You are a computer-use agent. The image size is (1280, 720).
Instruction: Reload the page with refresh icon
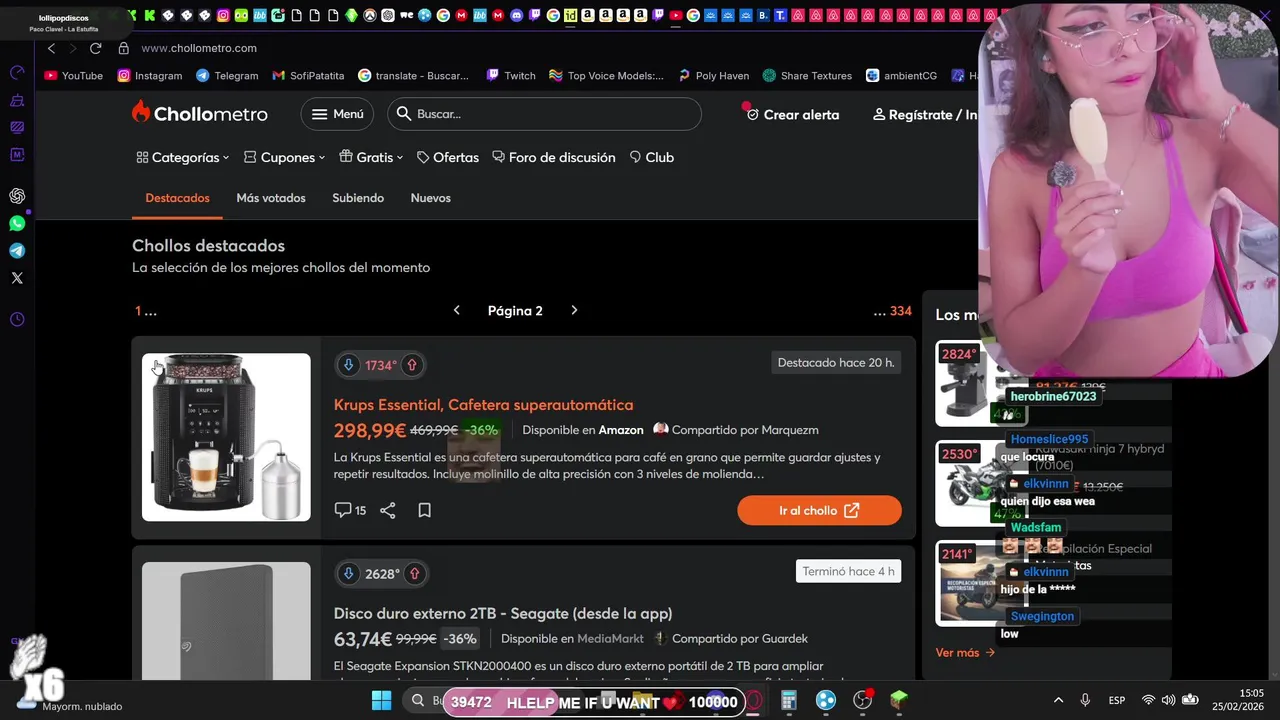pyautogui.click(x=96, y=48)
